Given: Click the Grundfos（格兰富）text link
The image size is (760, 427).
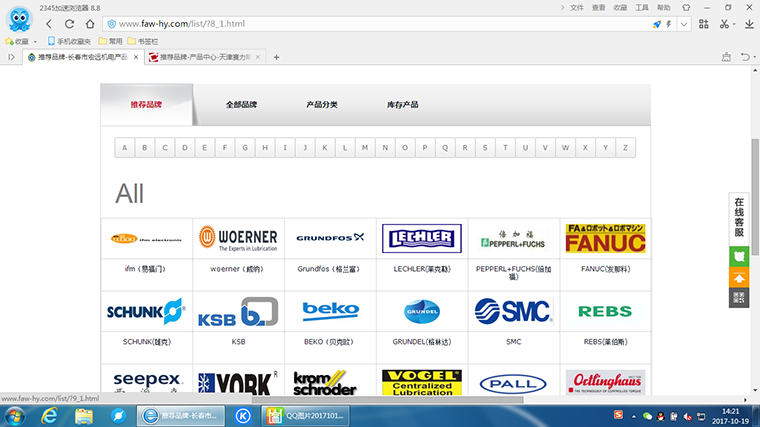Looking at the screenshot, I should click(329, 269).
